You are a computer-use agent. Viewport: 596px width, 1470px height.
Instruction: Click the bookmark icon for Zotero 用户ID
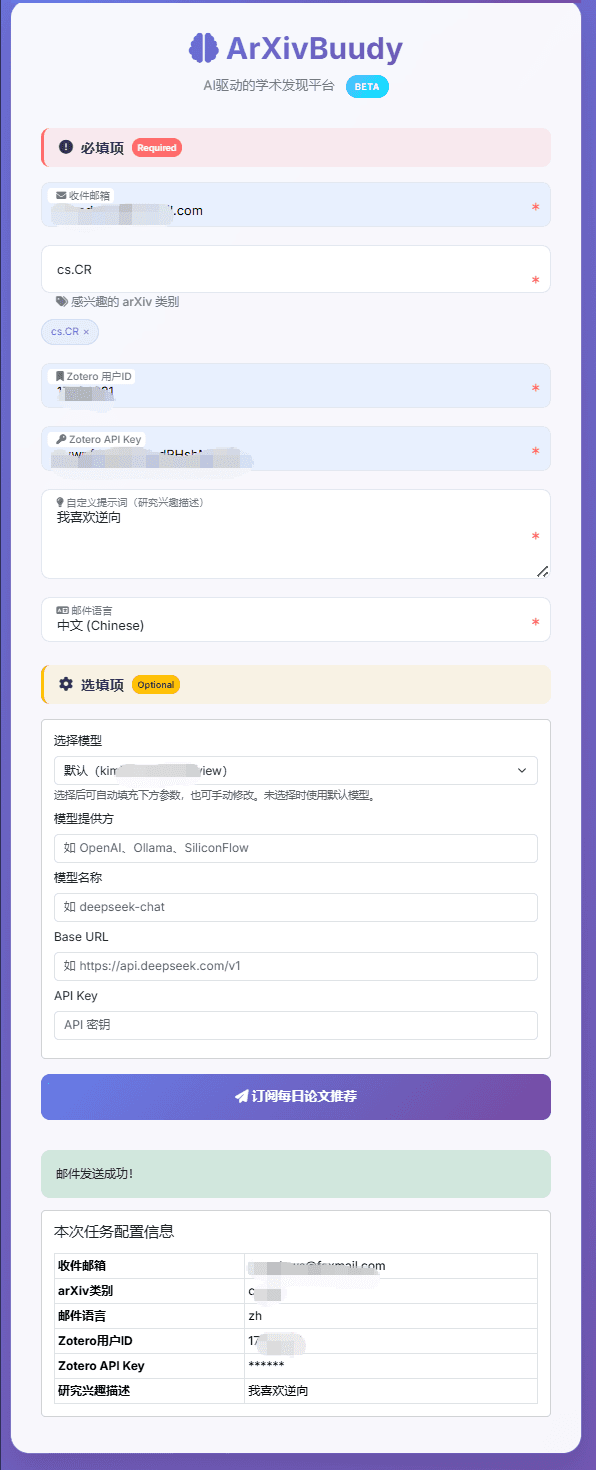click(61, 376)
